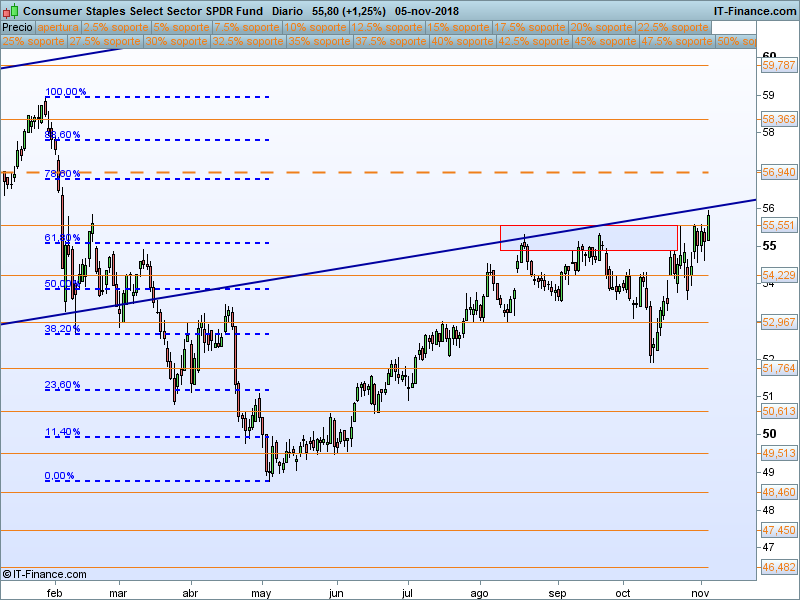Click the 54,229 support price label

779,276
